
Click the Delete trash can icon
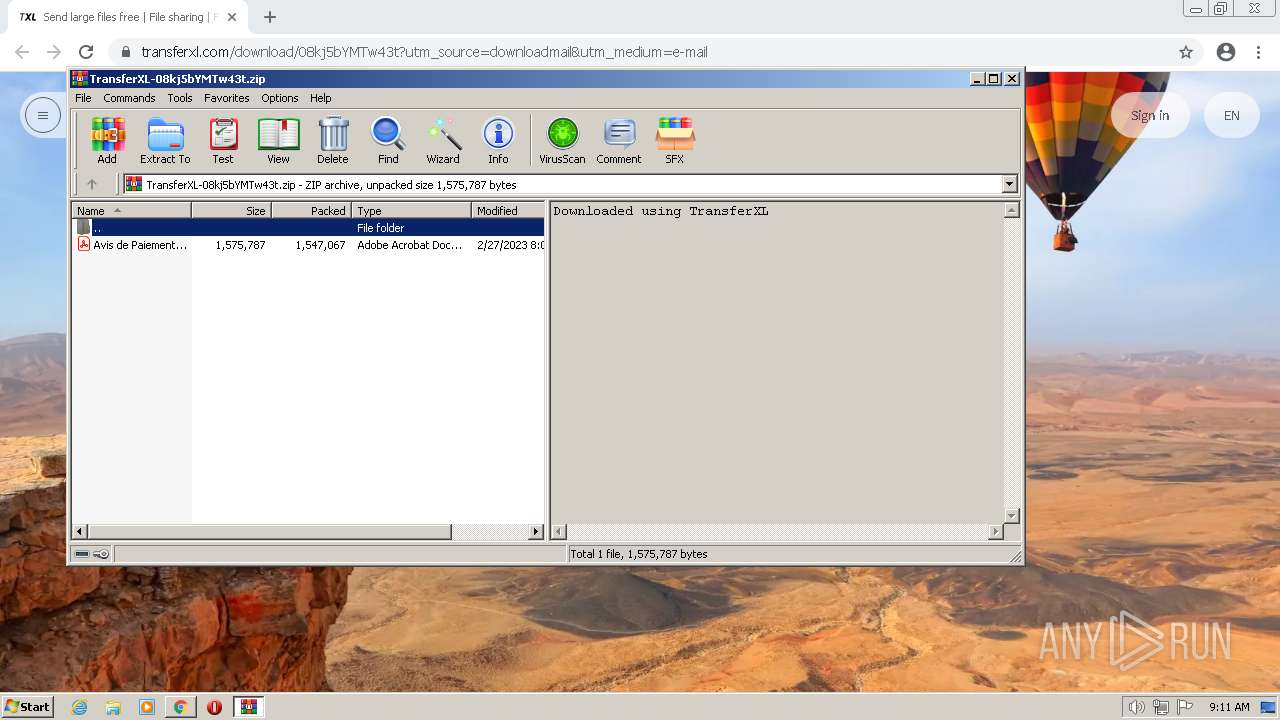(x=333, y=140)
